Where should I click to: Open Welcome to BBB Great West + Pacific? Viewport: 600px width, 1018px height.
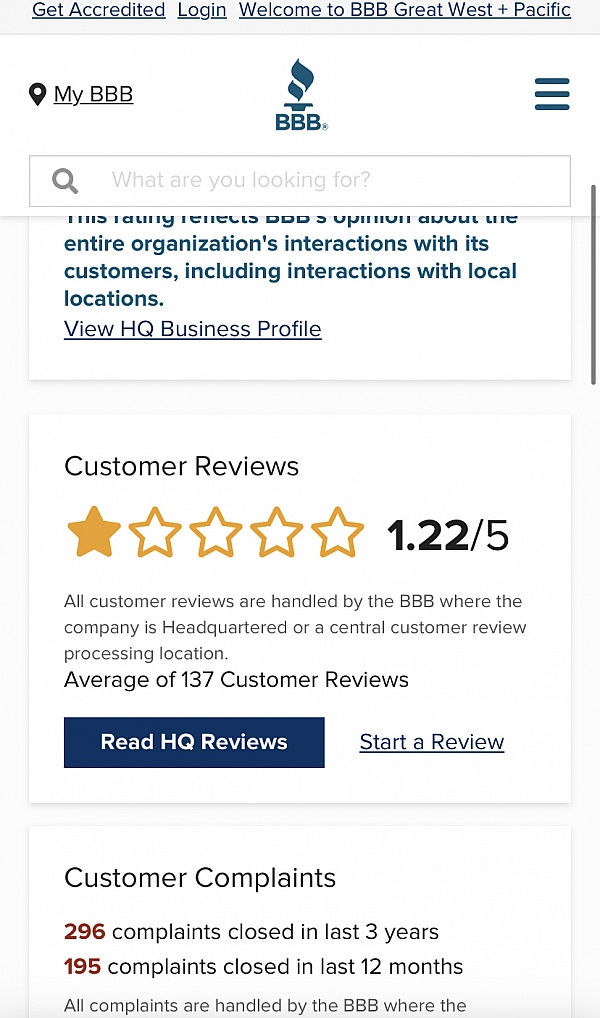(x=405, y=10)
